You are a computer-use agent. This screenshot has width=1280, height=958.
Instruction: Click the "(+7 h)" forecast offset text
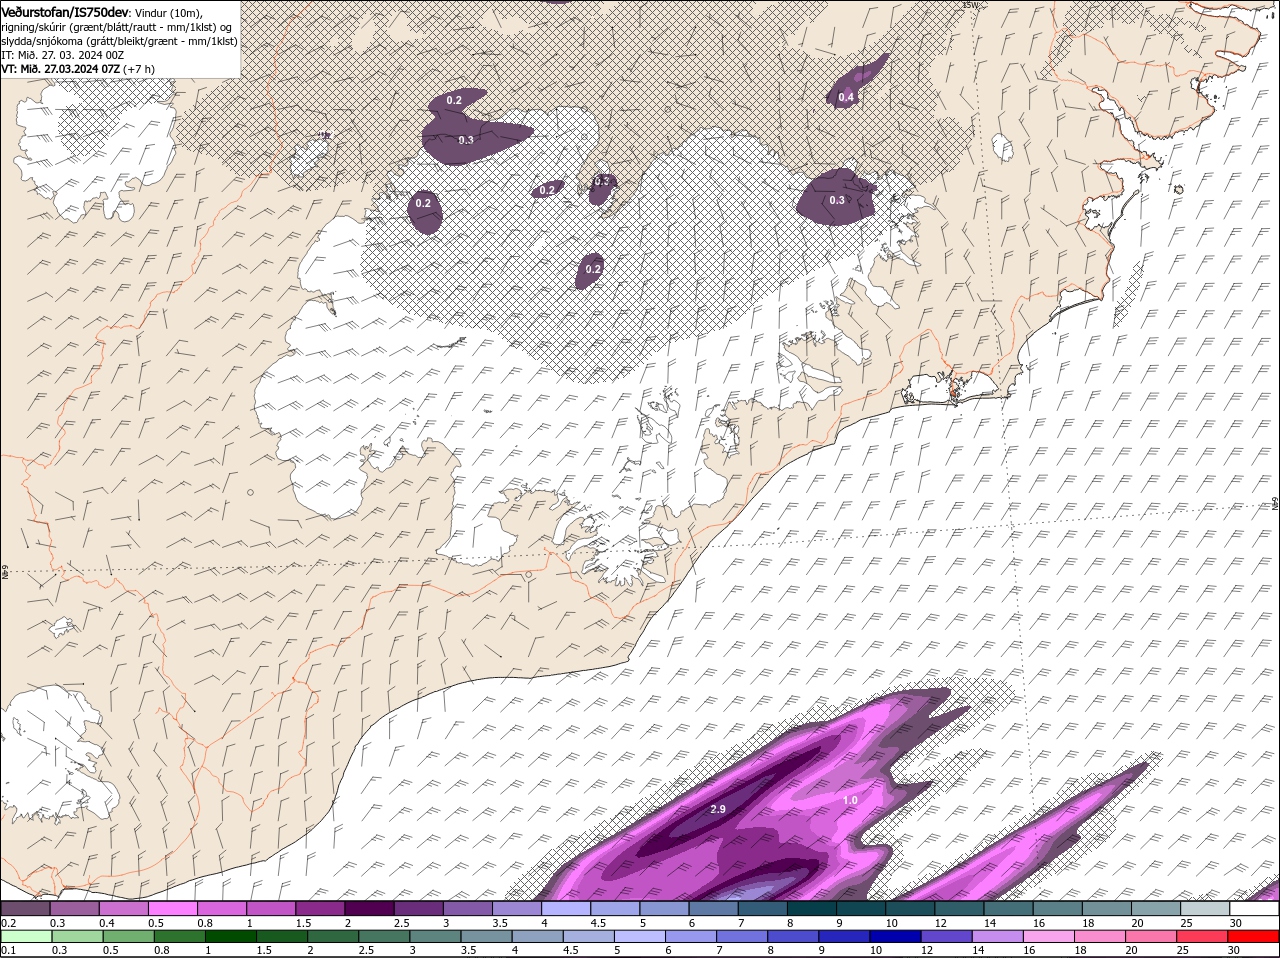pos(140,68)
